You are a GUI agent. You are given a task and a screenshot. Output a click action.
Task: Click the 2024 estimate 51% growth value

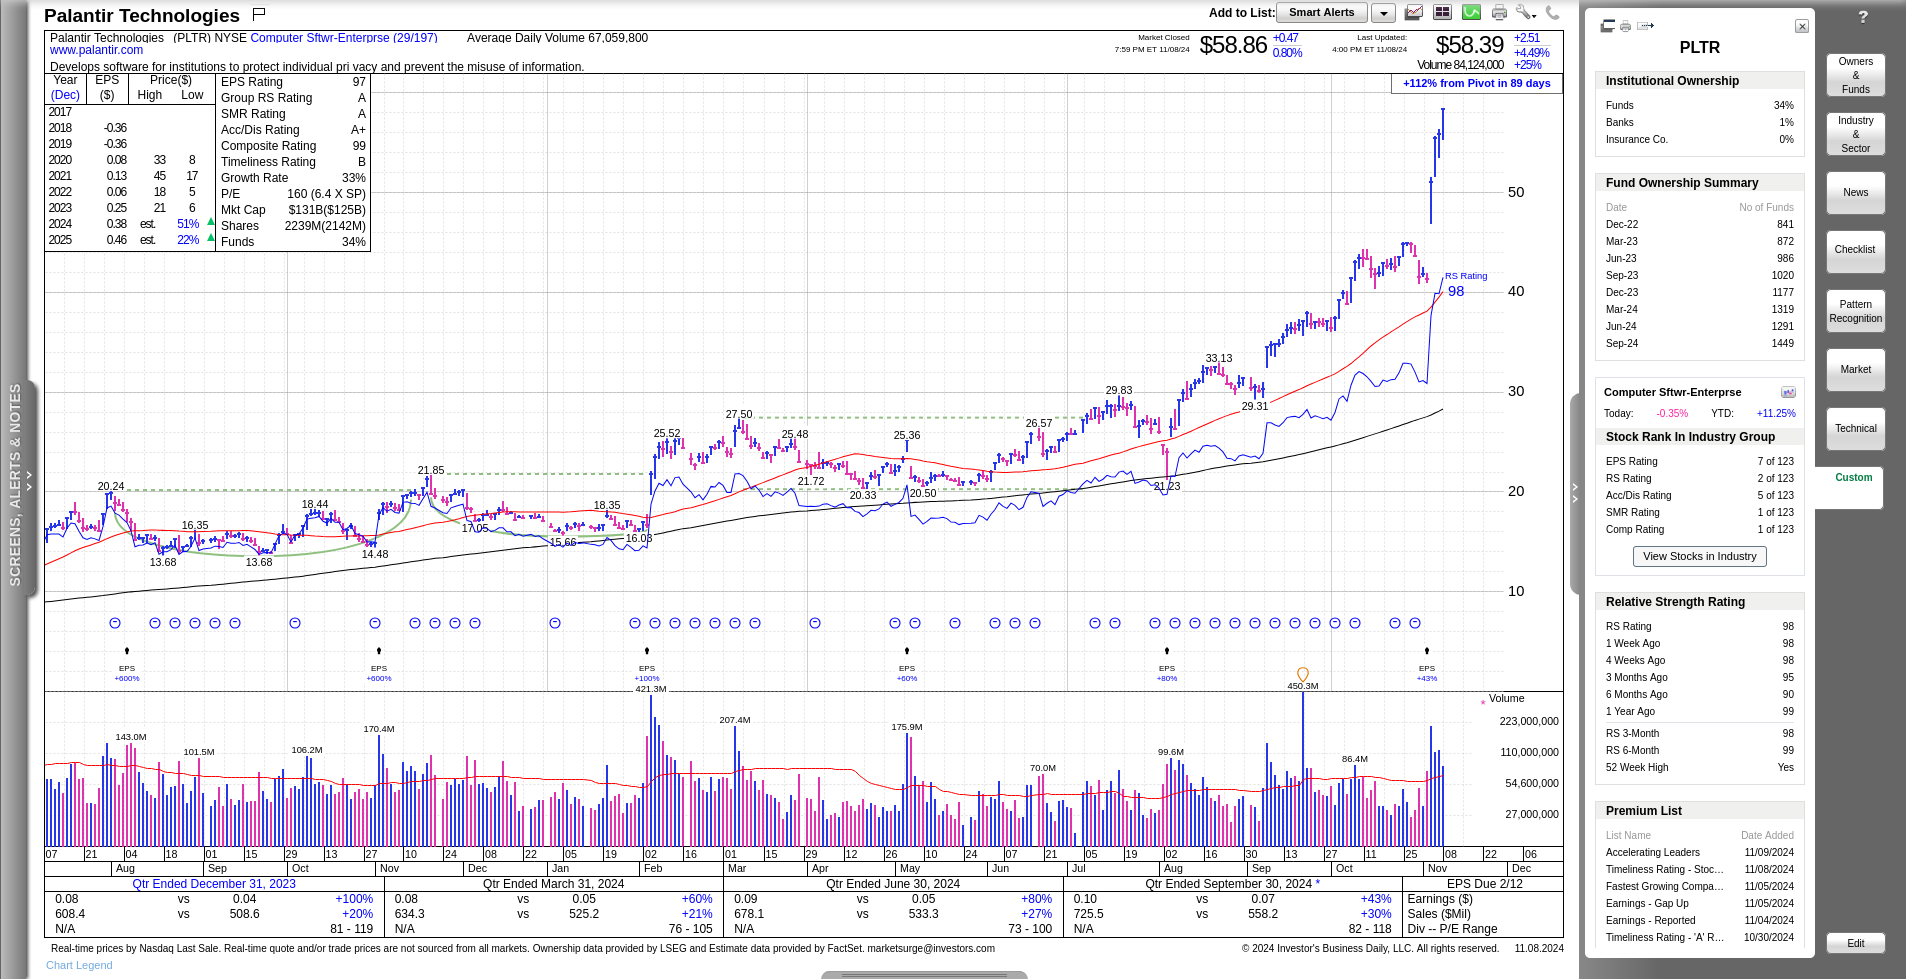coord(188,224)
